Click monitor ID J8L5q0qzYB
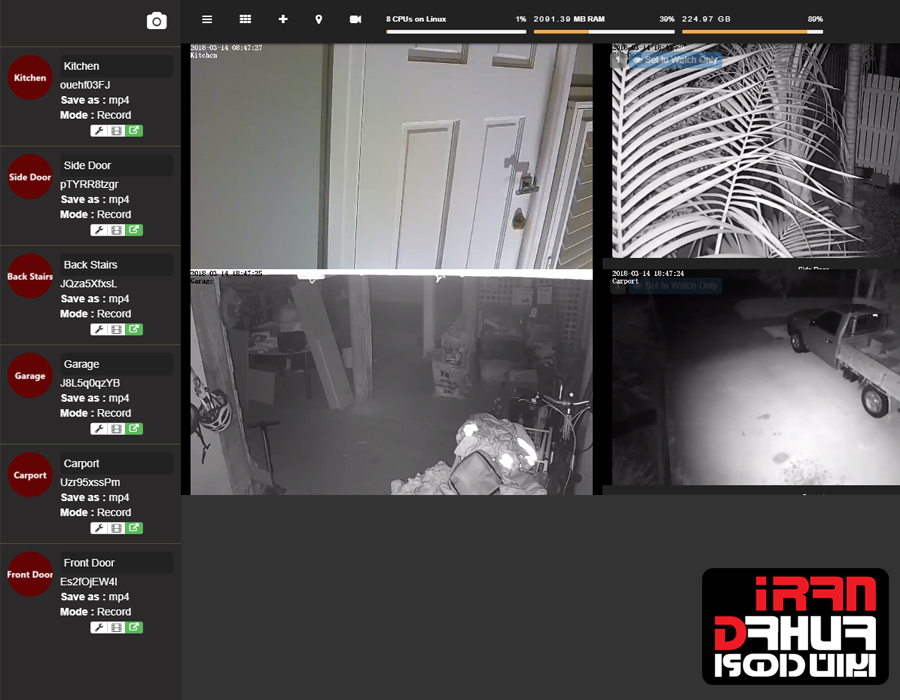Screen dimensions: 900x700 click(x=90, y=383)
